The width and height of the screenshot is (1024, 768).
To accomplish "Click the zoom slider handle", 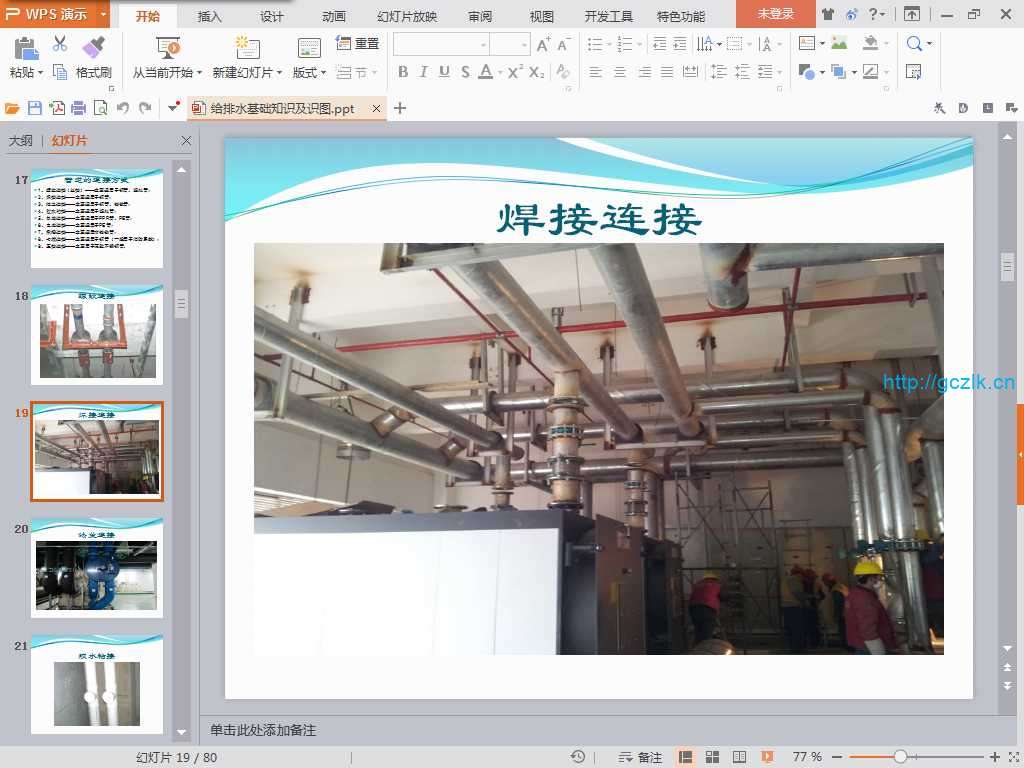I will pos(900,757).
